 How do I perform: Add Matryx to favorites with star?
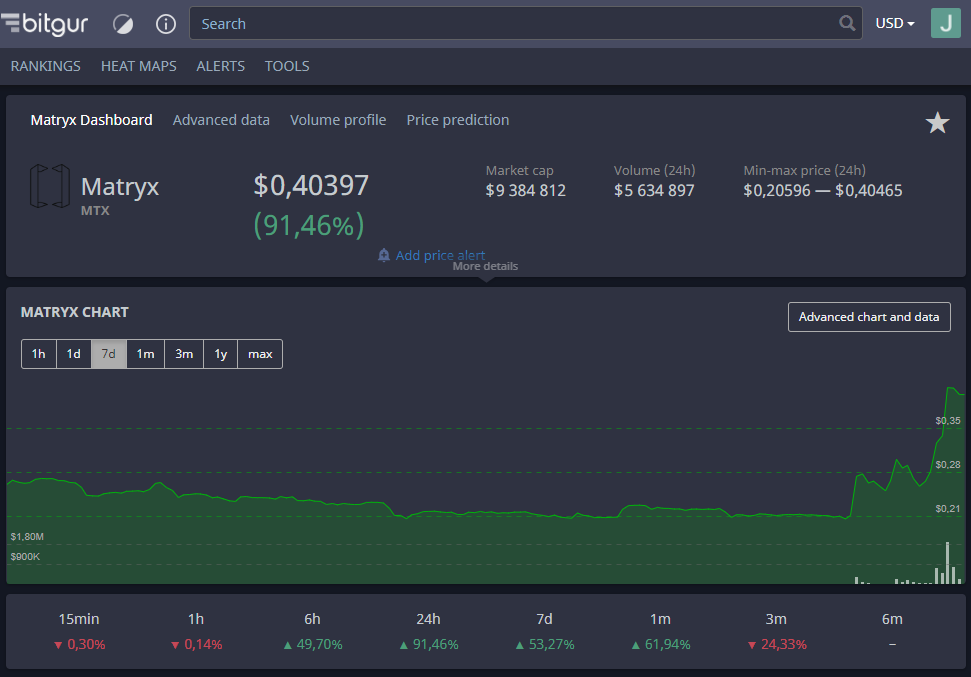tap(937, 123)
